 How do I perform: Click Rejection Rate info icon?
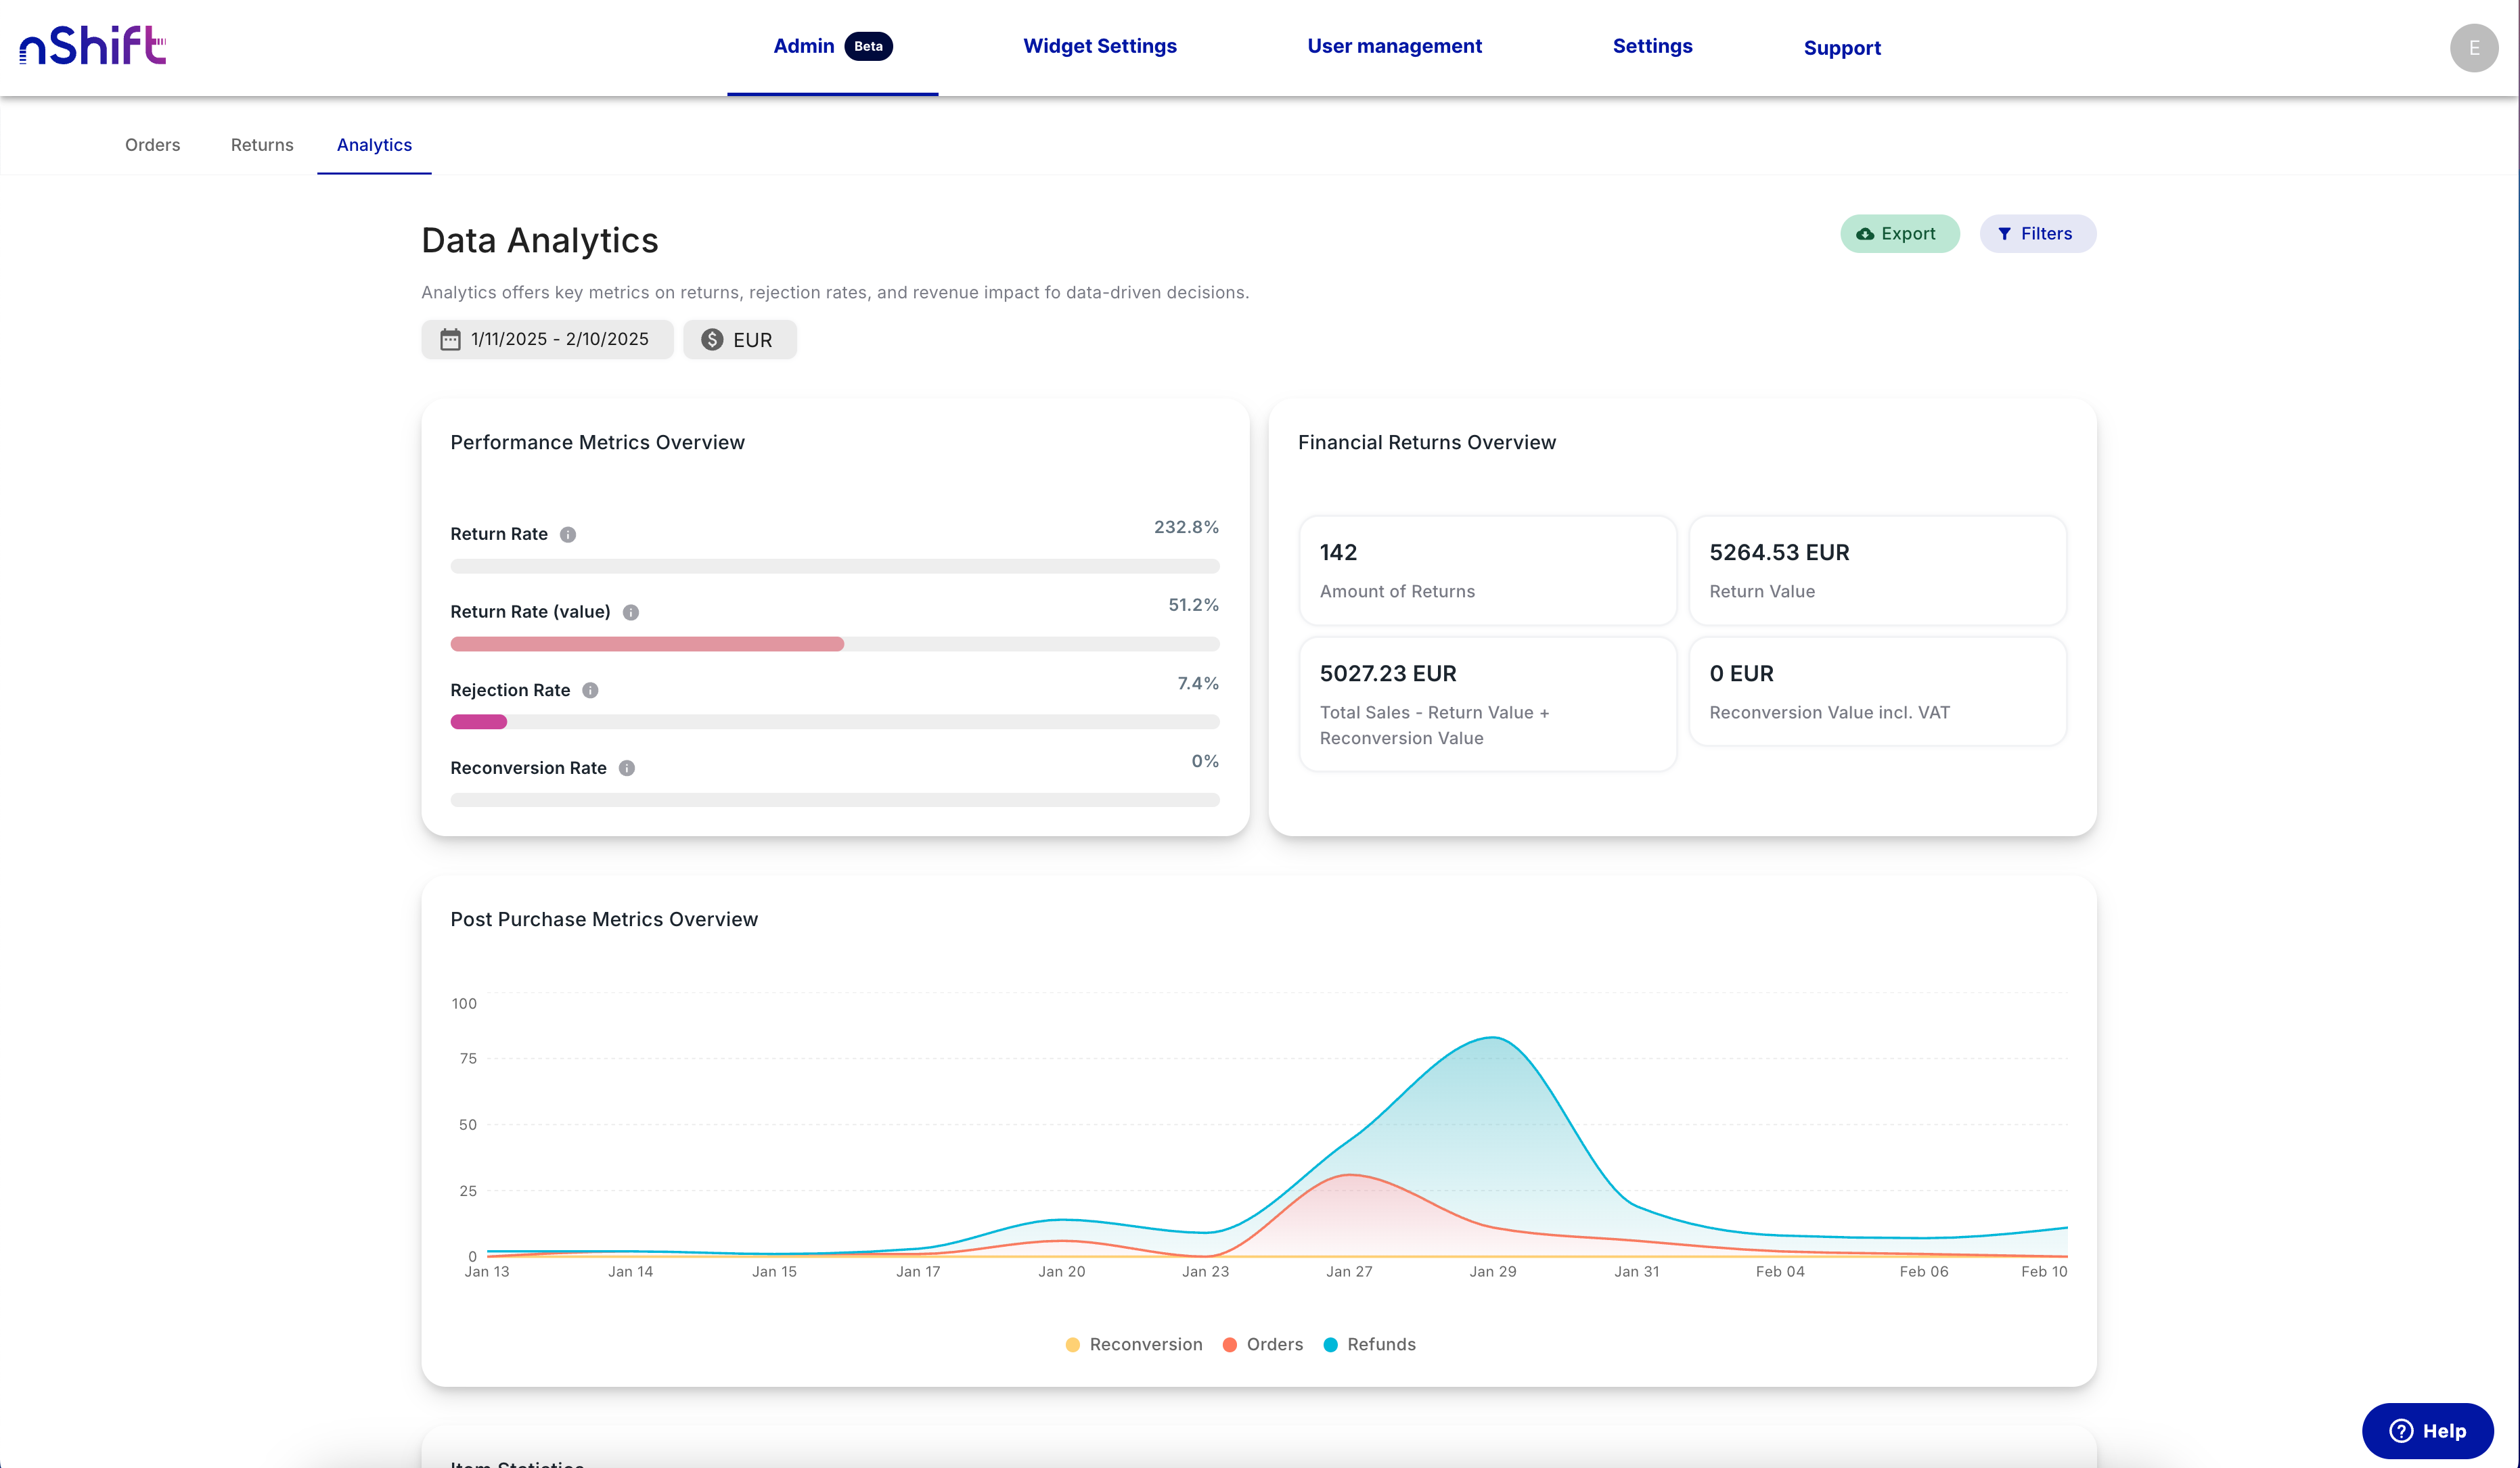click(x=590, y=690)
